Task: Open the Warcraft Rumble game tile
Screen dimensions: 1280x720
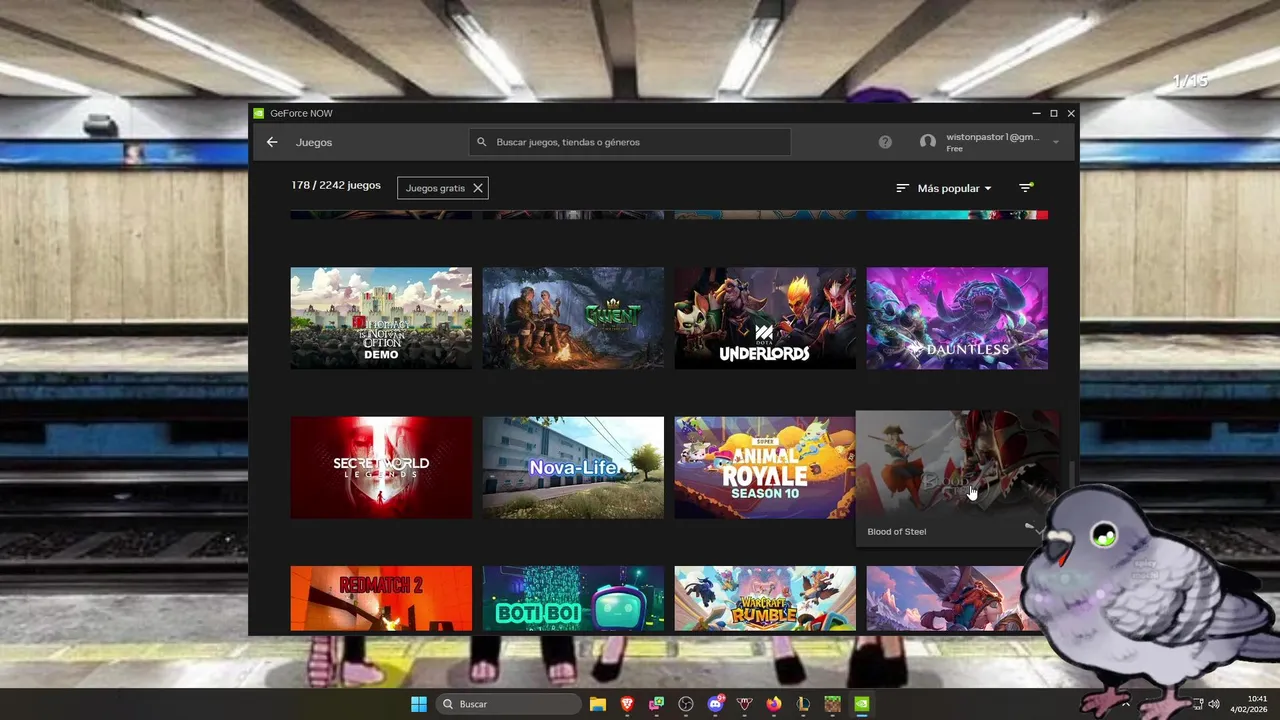Action: [x=765, y=598]
